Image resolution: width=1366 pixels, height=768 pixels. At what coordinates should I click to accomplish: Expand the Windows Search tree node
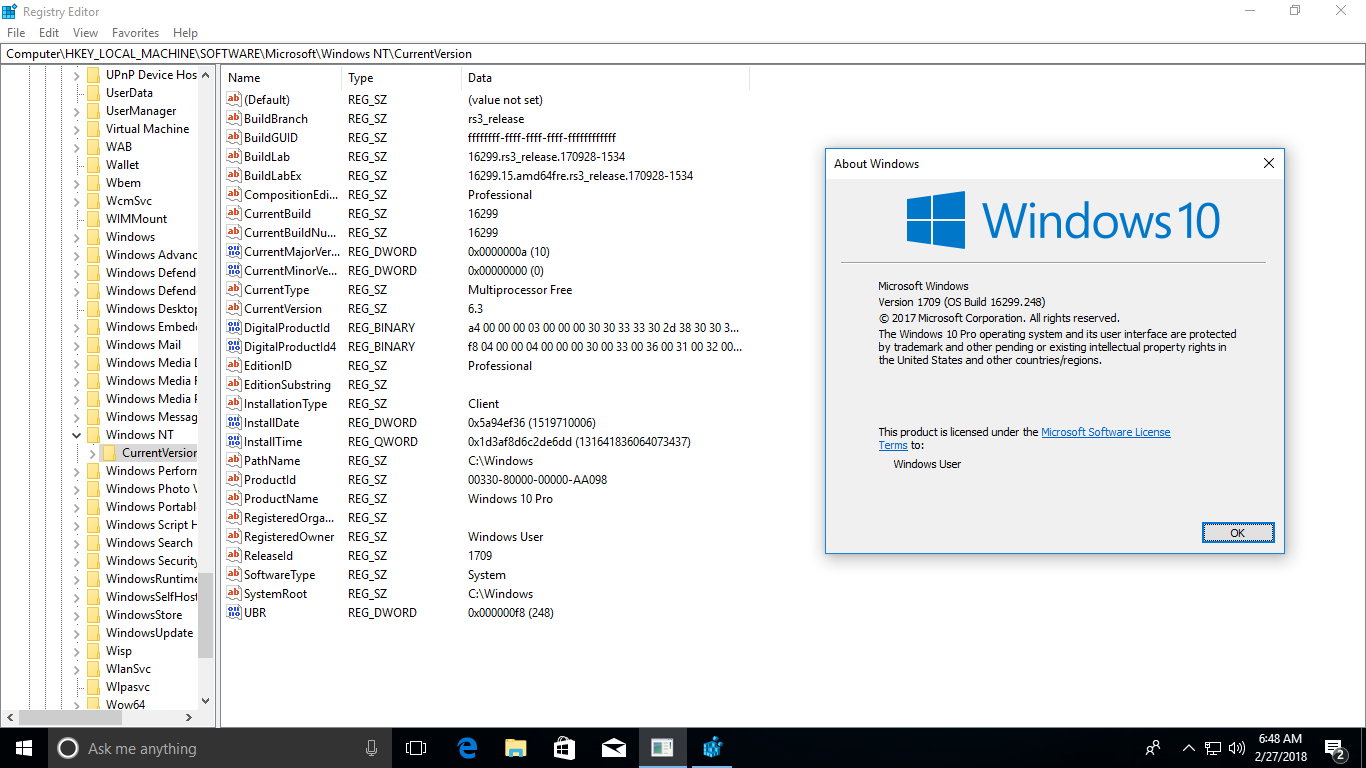(x=77, y=543)
